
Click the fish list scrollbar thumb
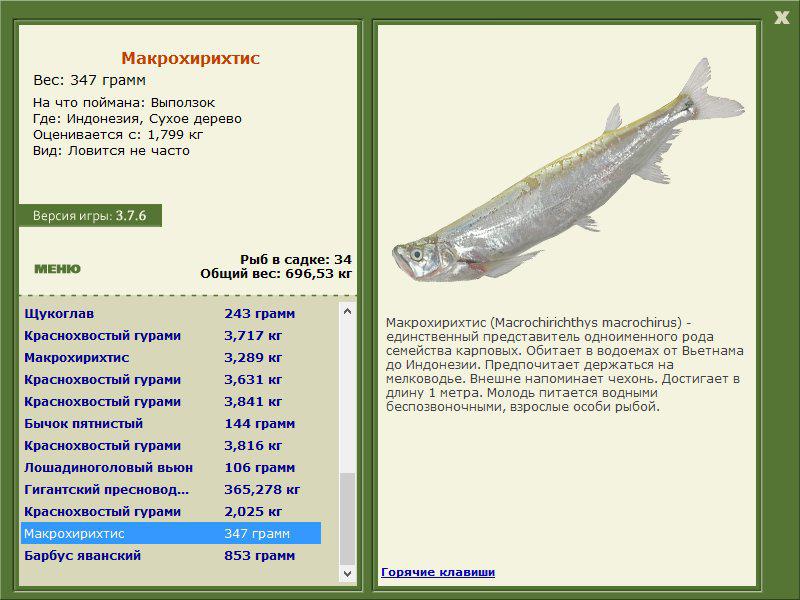click(x=347, y=518)
